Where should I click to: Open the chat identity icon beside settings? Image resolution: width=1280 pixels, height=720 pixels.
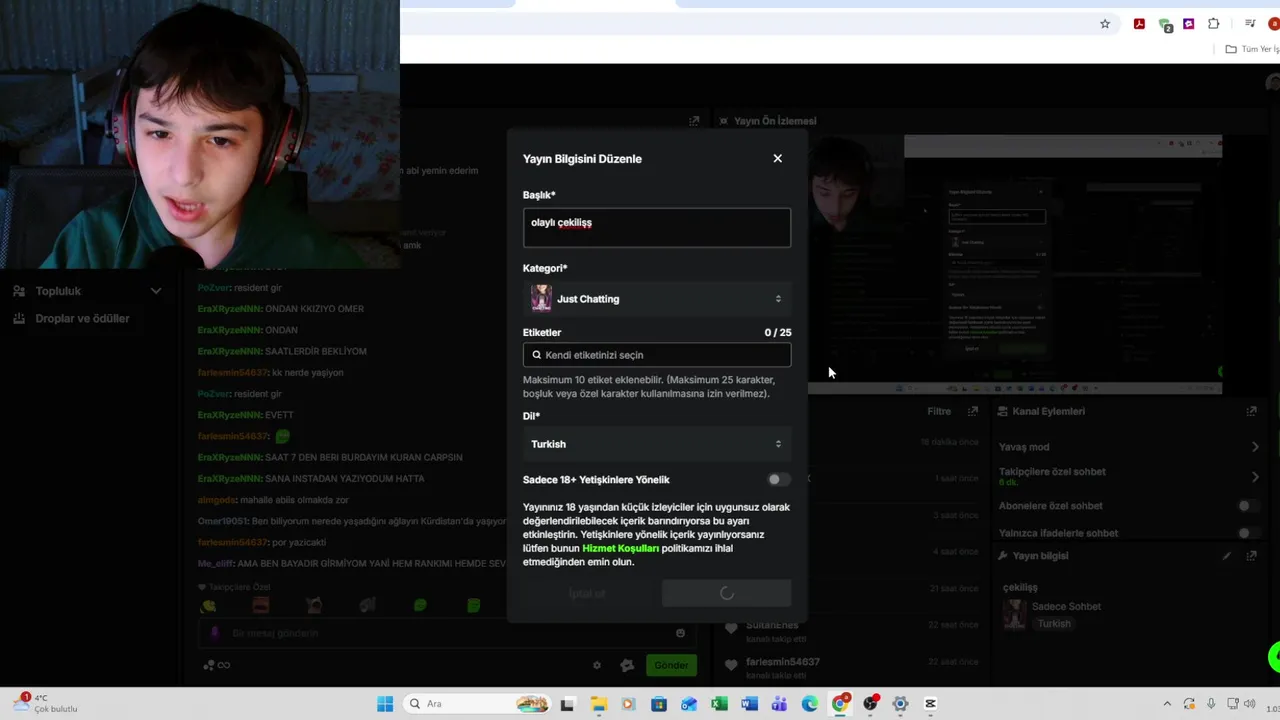627,665
